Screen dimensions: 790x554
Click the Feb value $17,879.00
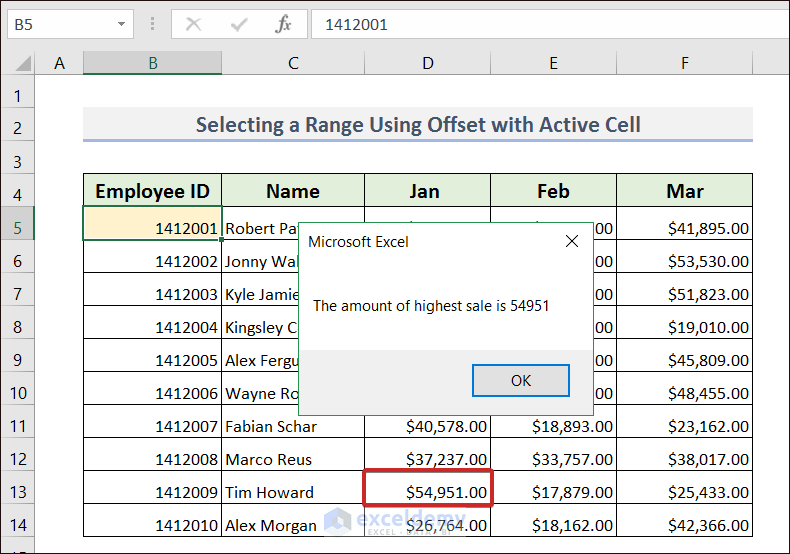[x=553, y=488]
